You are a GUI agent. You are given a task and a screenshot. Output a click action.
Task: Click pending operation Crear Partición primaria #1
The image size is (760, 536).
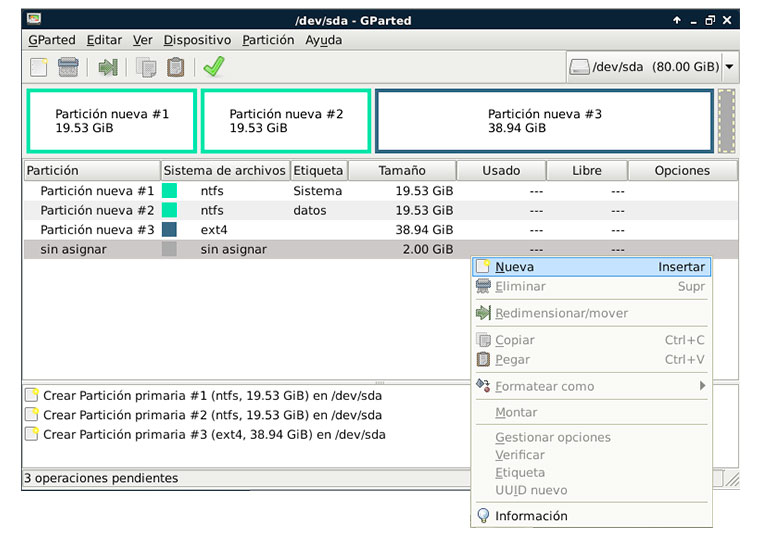(x=212, y=395)
